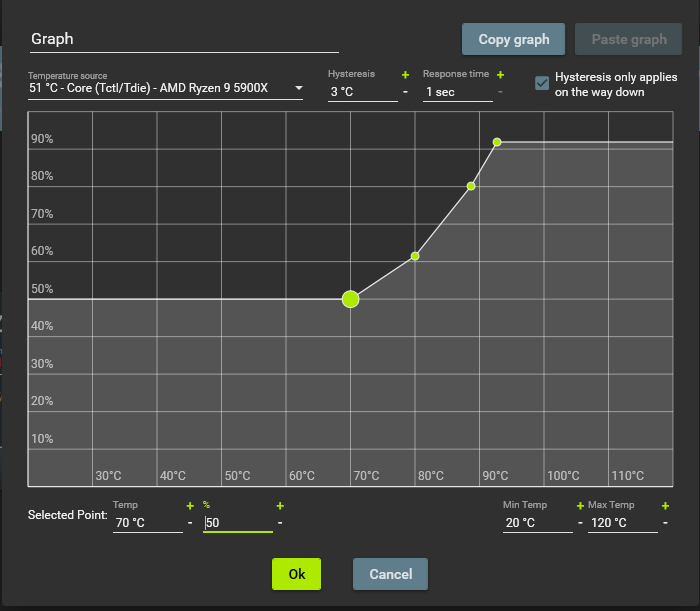Click the Copy graph button
The image size is (700, 611).
click(x=513, y=39)
